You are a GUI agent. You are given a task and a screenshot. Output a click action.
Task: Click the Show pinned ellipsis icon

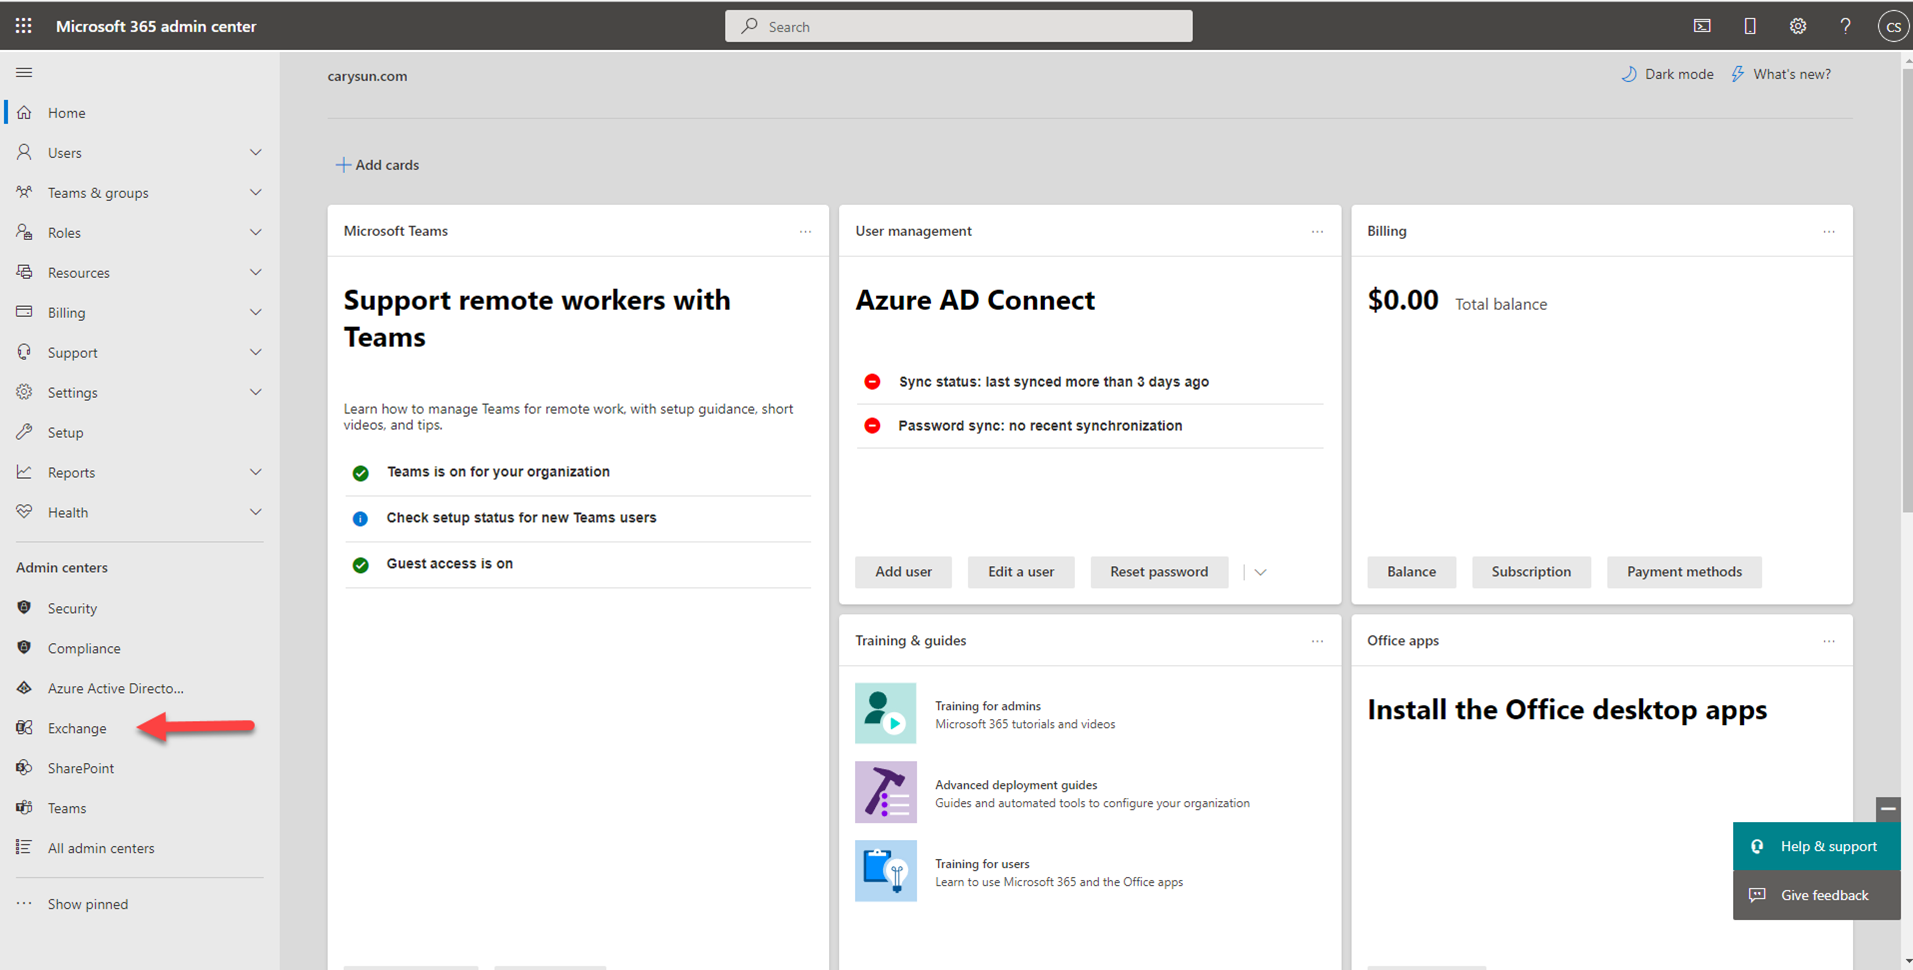24,903
